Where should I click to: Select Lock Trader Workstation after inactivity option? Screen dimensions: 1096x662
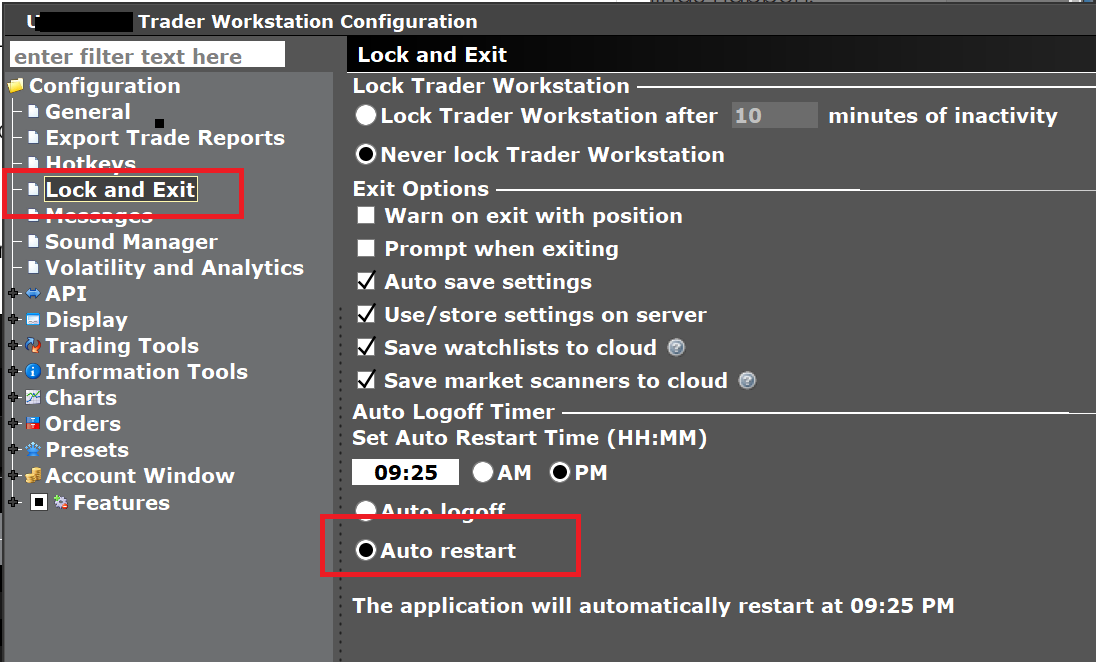pyautogui.click(x=366, y=115)
